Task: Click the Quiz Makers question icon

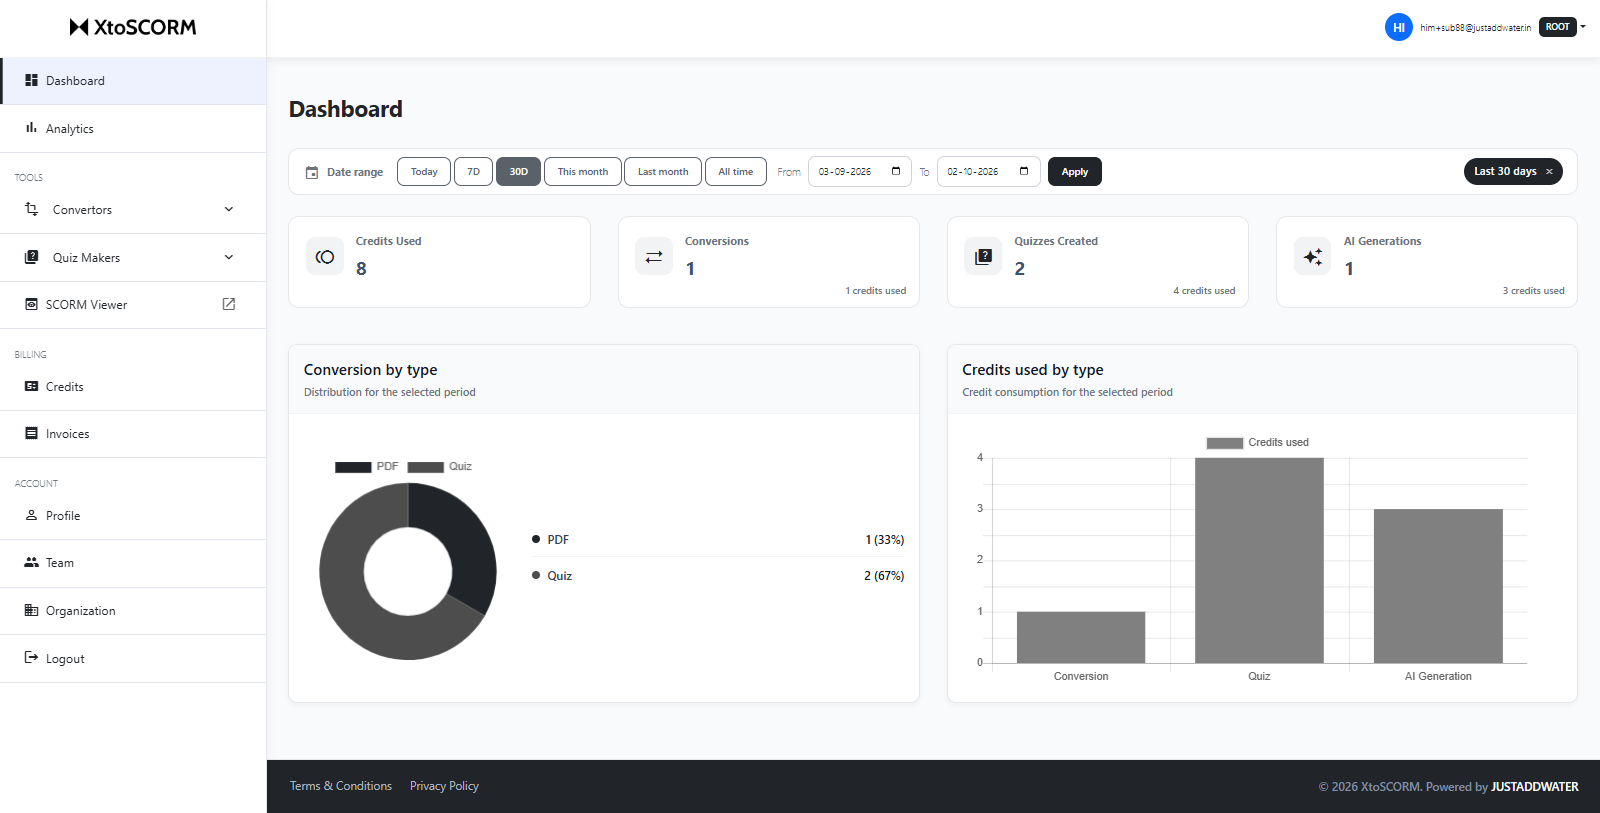Action: point(31,257)
